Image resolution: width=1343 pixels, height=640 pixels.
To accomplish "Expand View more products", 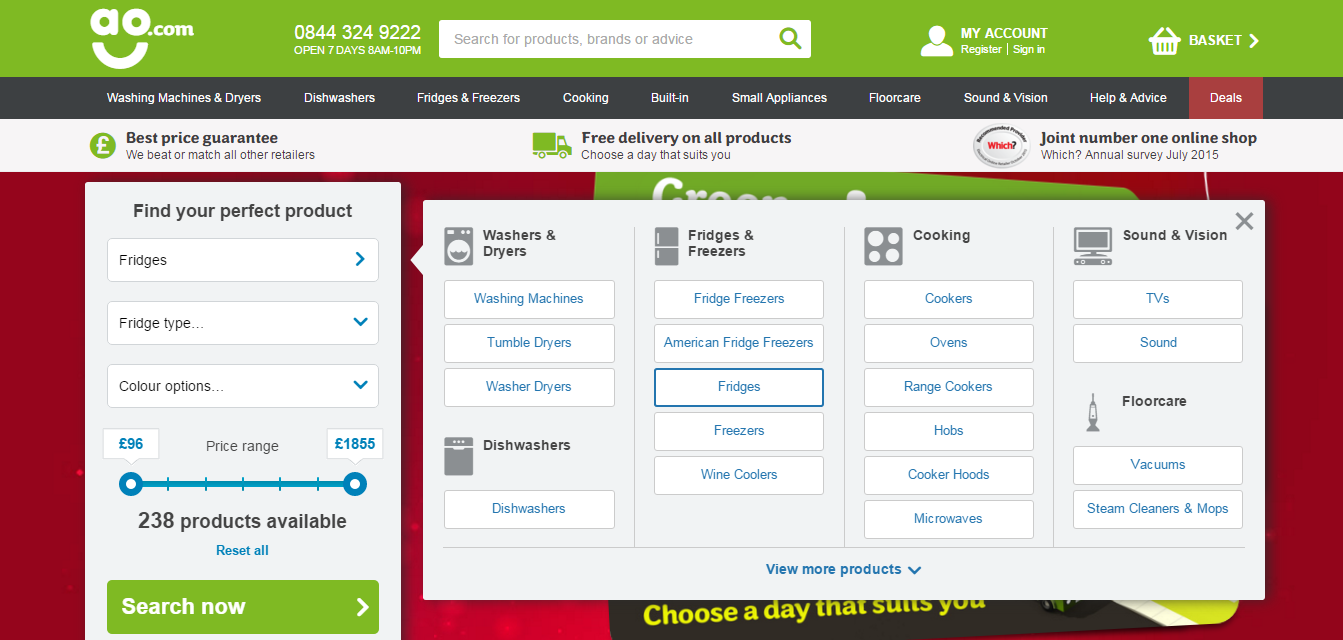I will point(844,569).
